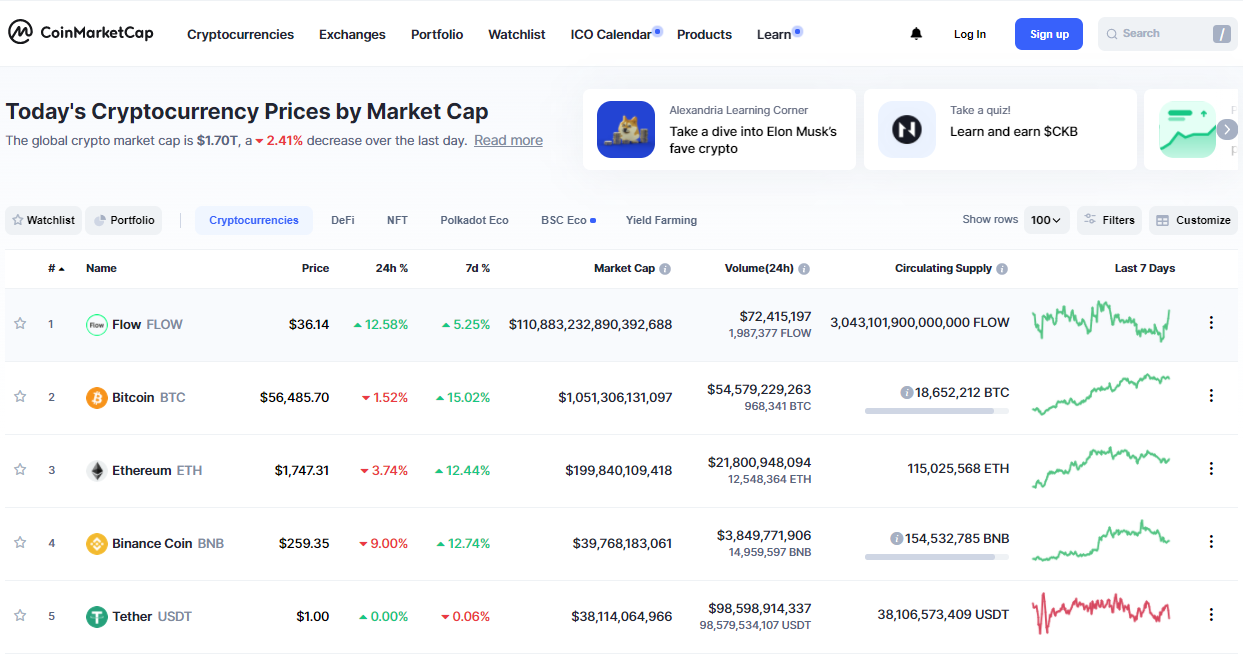The width and height of the screenshot is (1243, 658).
Task: Toggle the Bitcoin watchlist star
Action: 20,396
